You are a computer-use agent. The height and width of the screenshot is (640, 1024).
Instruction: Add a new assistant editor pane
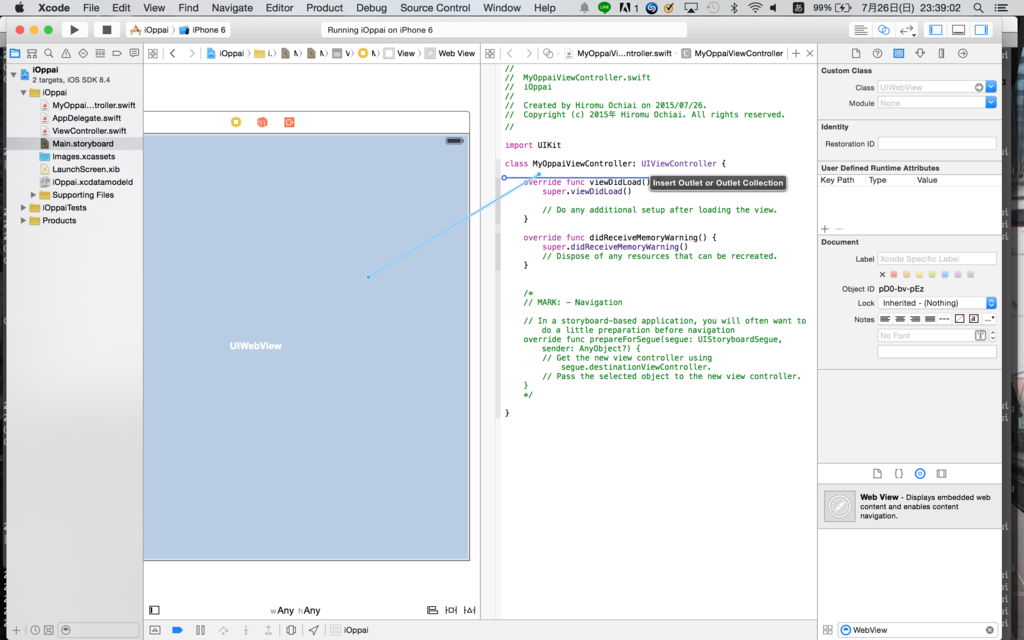[x=796, y=54]
